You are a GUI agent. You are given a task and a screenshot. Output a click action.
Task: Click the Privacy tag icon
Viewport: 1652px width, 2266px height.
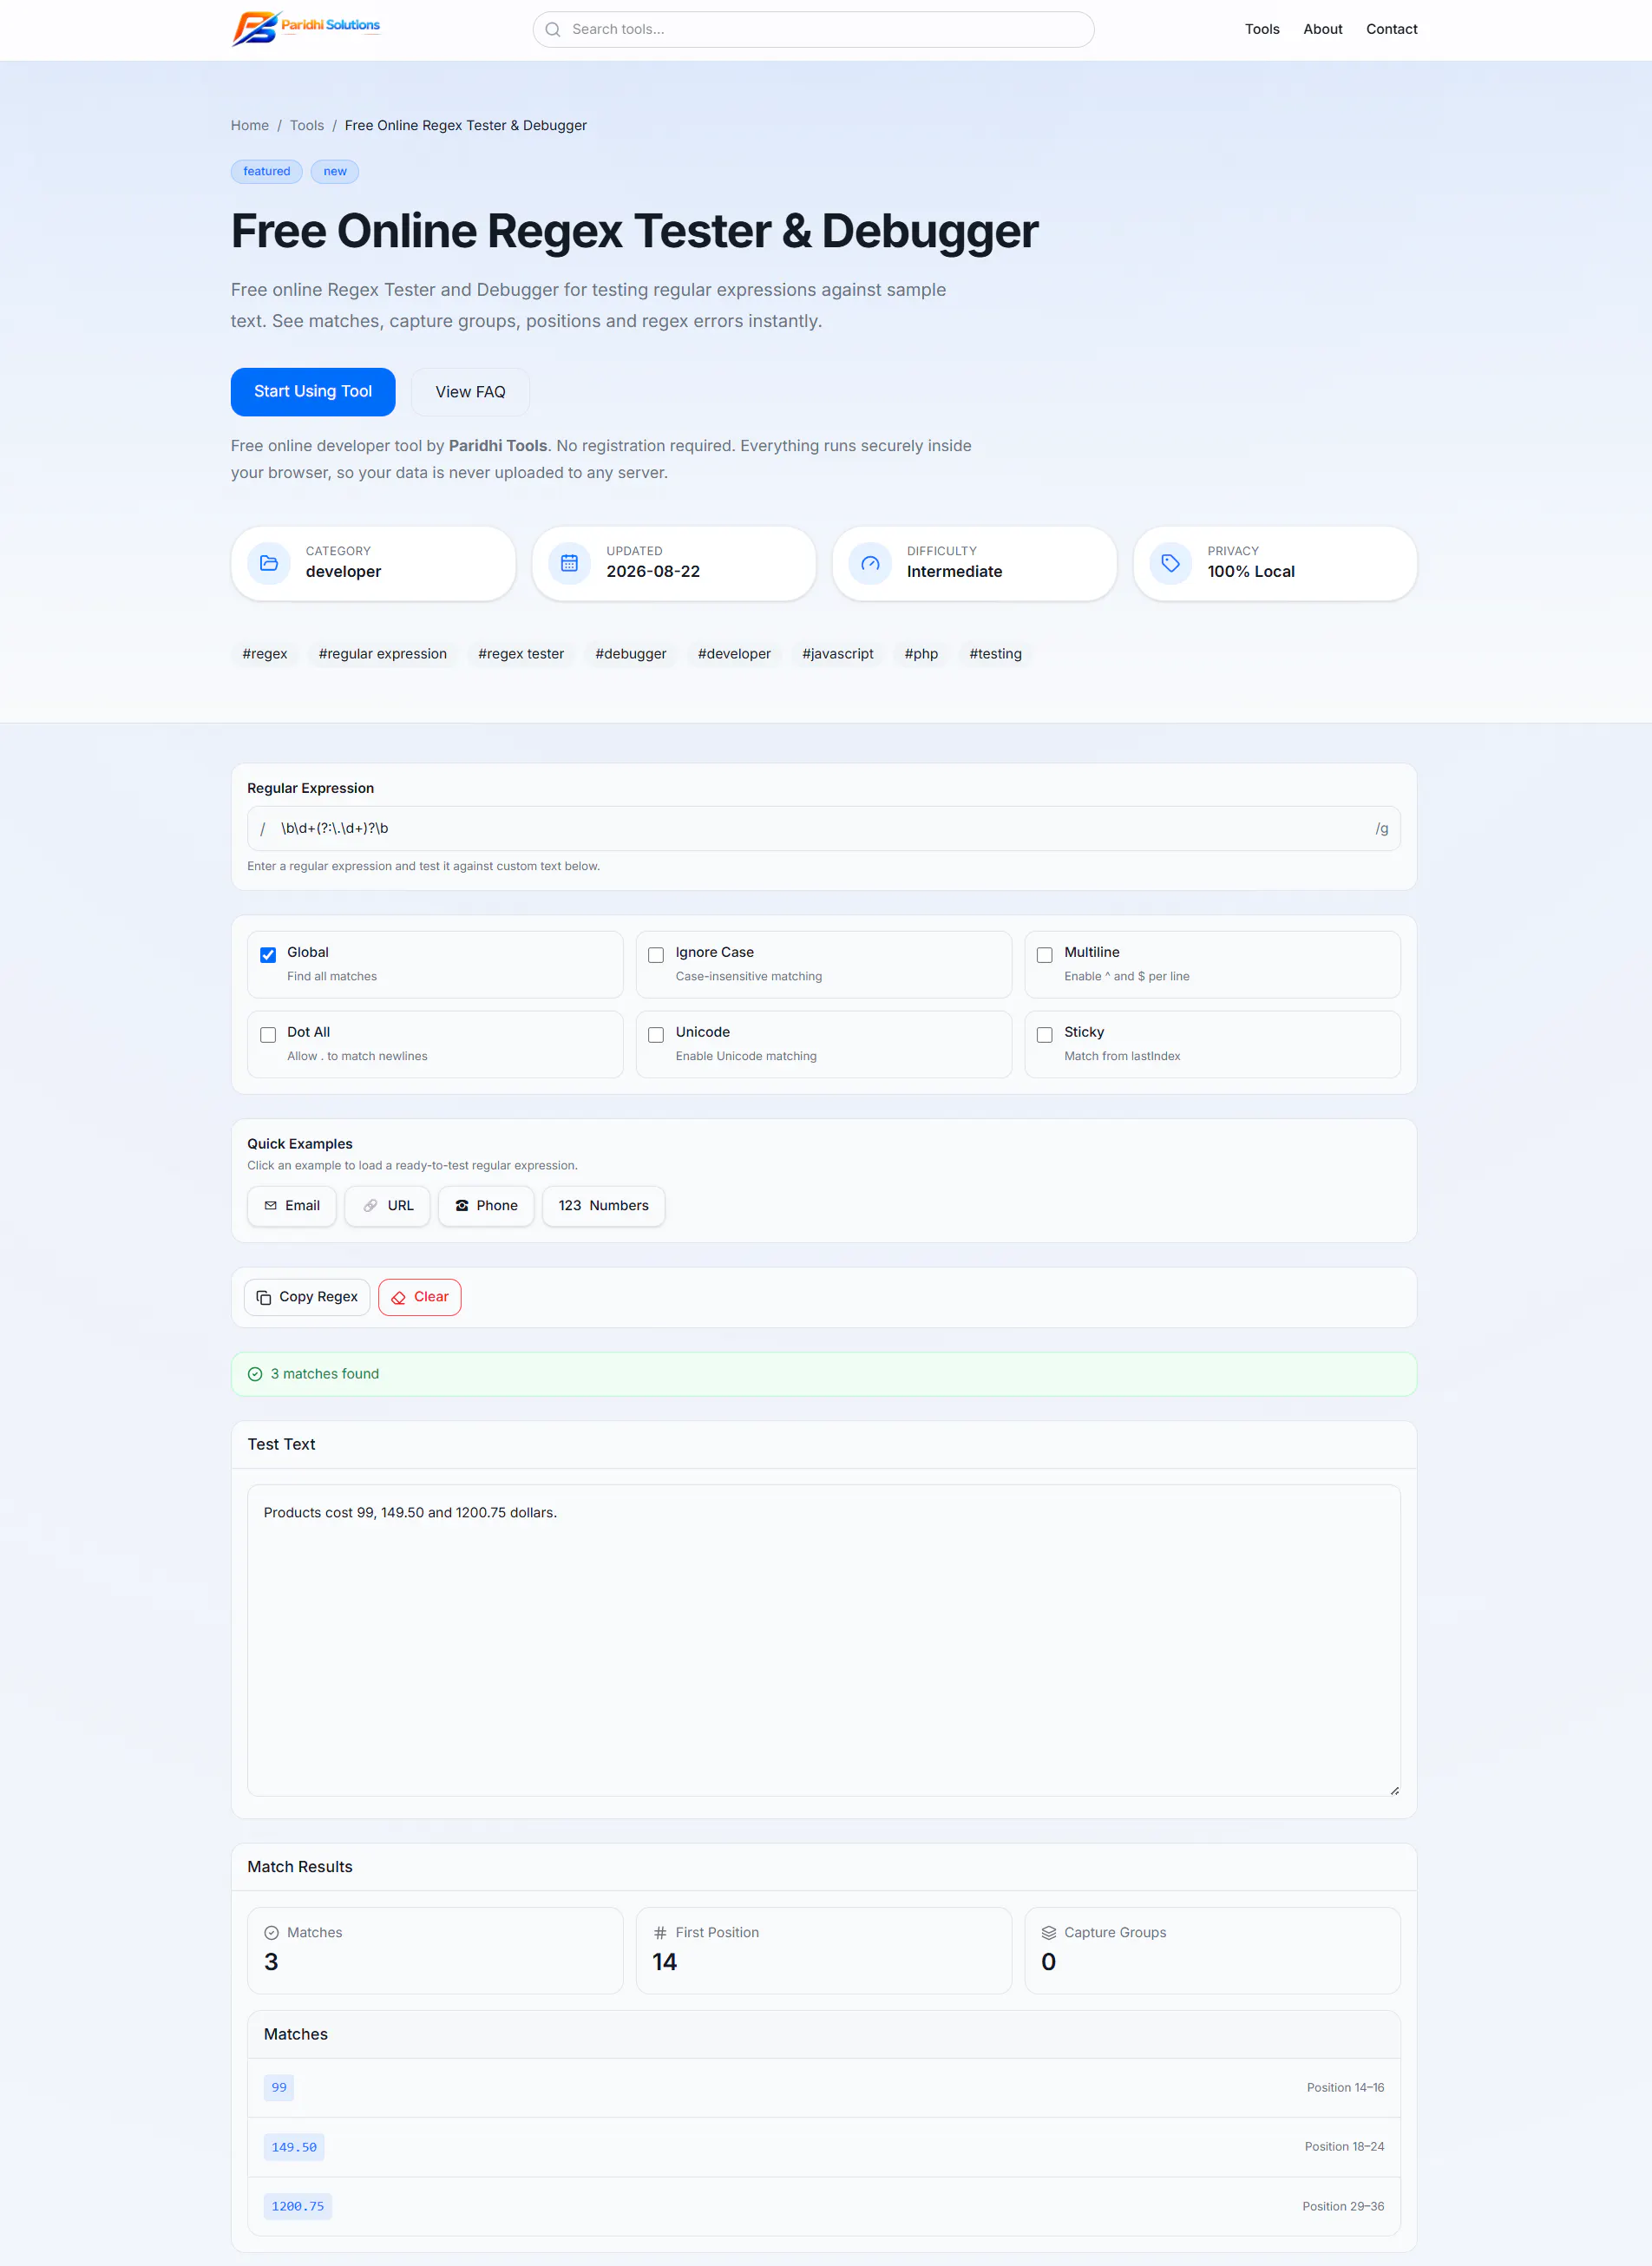(x=1170, y=563)
